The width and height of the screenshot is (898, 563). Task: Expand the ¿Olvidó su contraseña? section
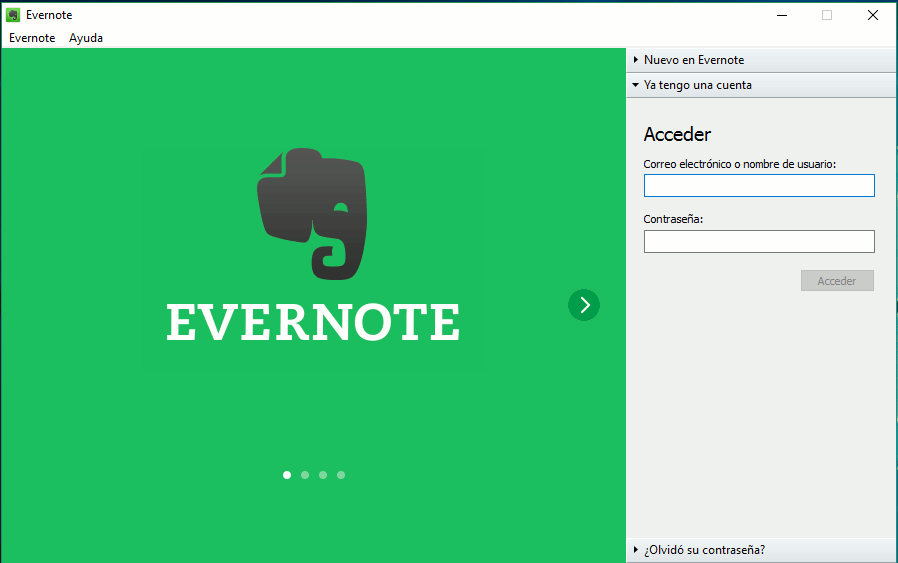click(x=704, y=550)
